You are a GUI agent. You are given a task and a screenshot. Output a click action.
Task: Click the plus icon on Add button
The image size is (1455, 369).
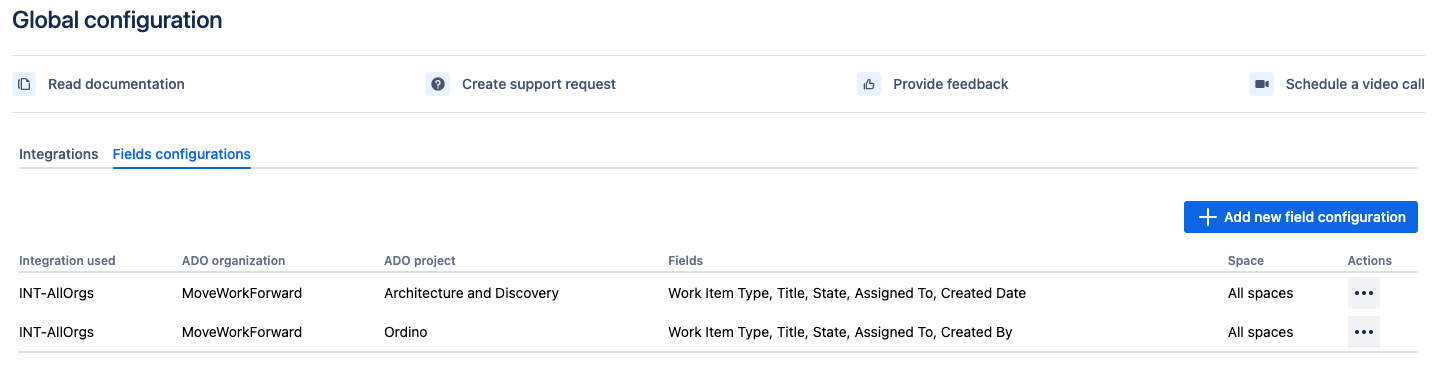(1207, 217)
